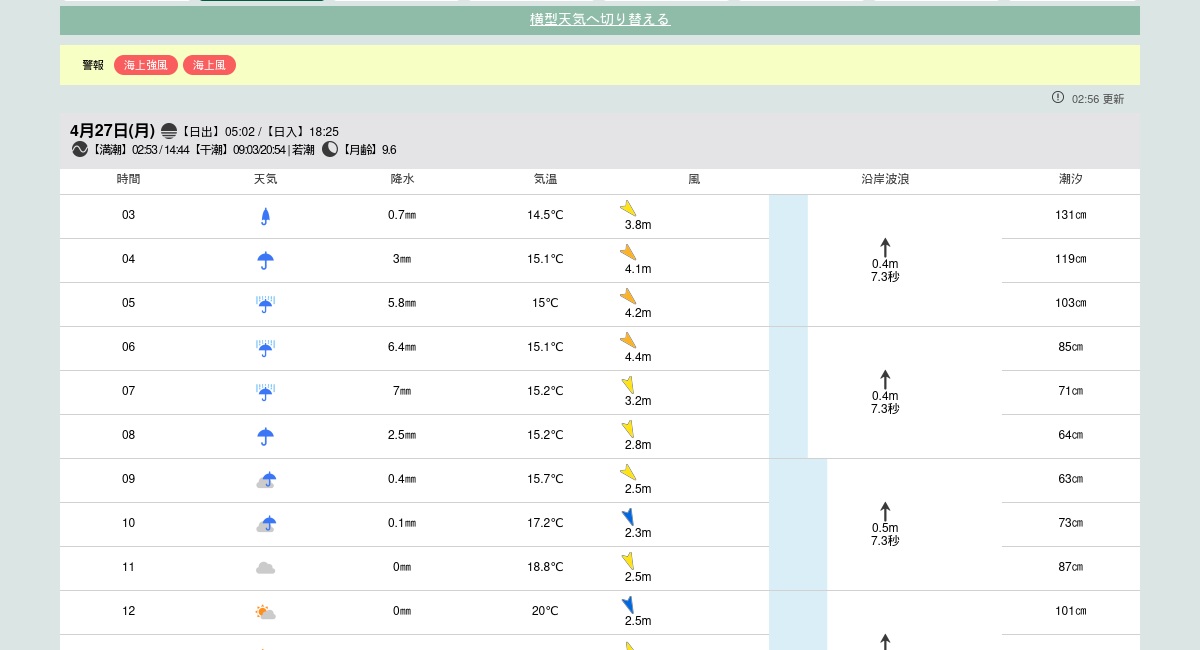The width and height of the screenshot is (1200, 650).
Task: Click the 11 hour cloud icon
Action: pyautogui.click(x=265, y=568)
